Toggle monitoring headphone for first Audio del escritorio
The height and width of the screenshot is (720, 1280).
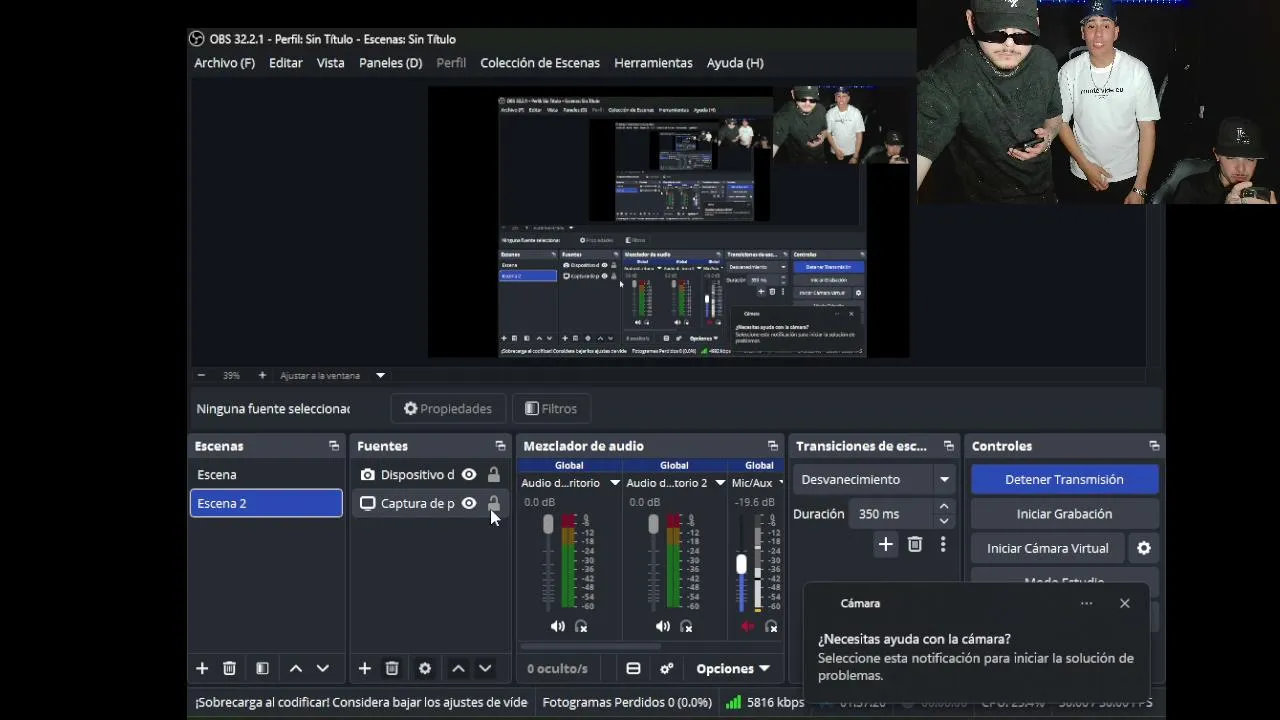tap(581, 626)
